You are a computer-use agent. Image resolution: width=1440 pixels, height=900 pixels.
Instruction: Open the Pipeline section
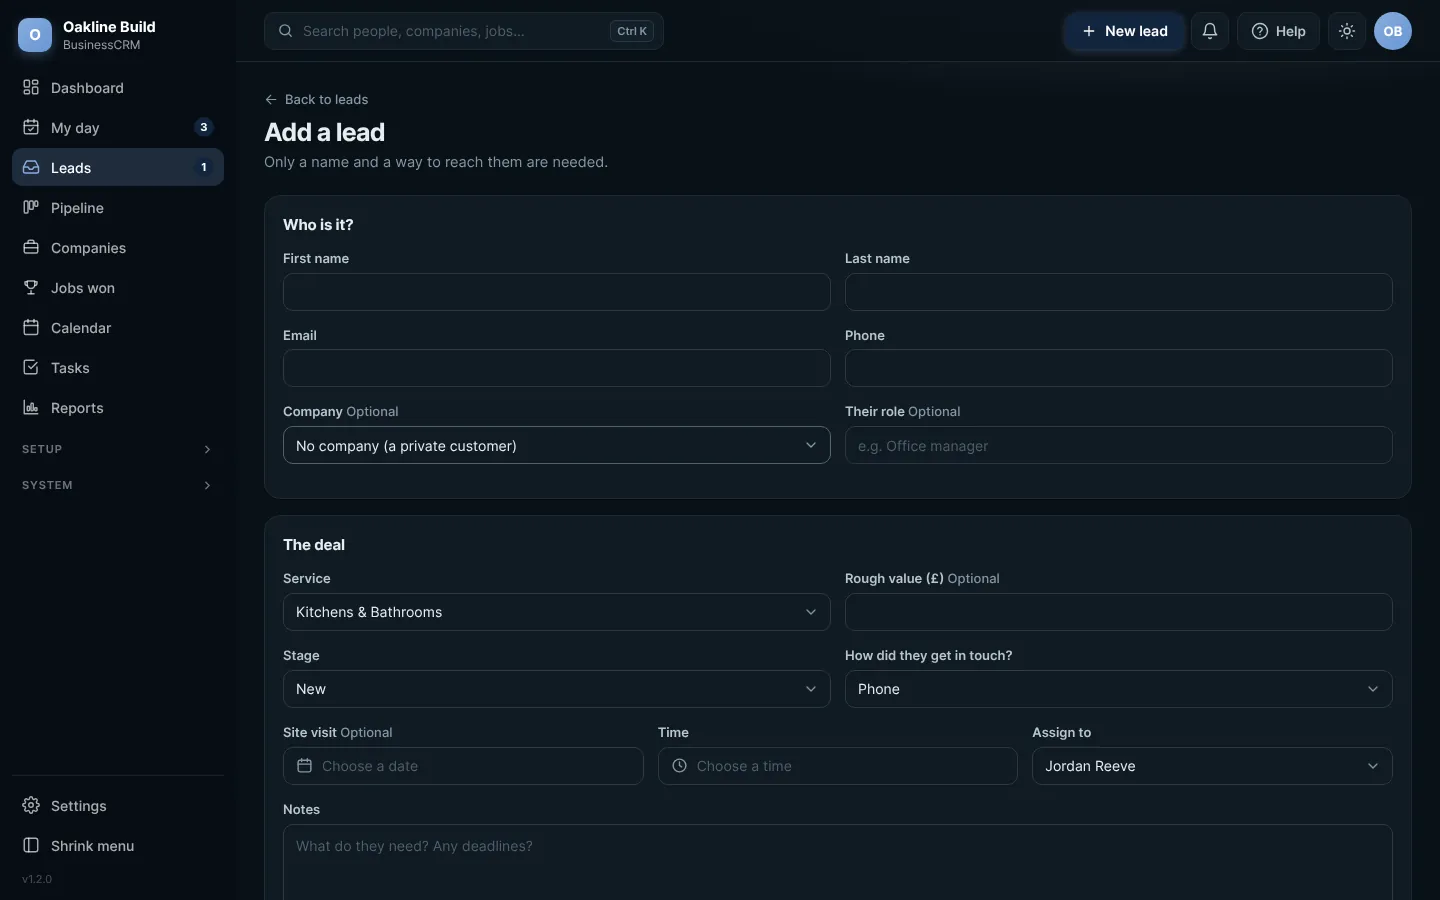click(x=118, y=208)
